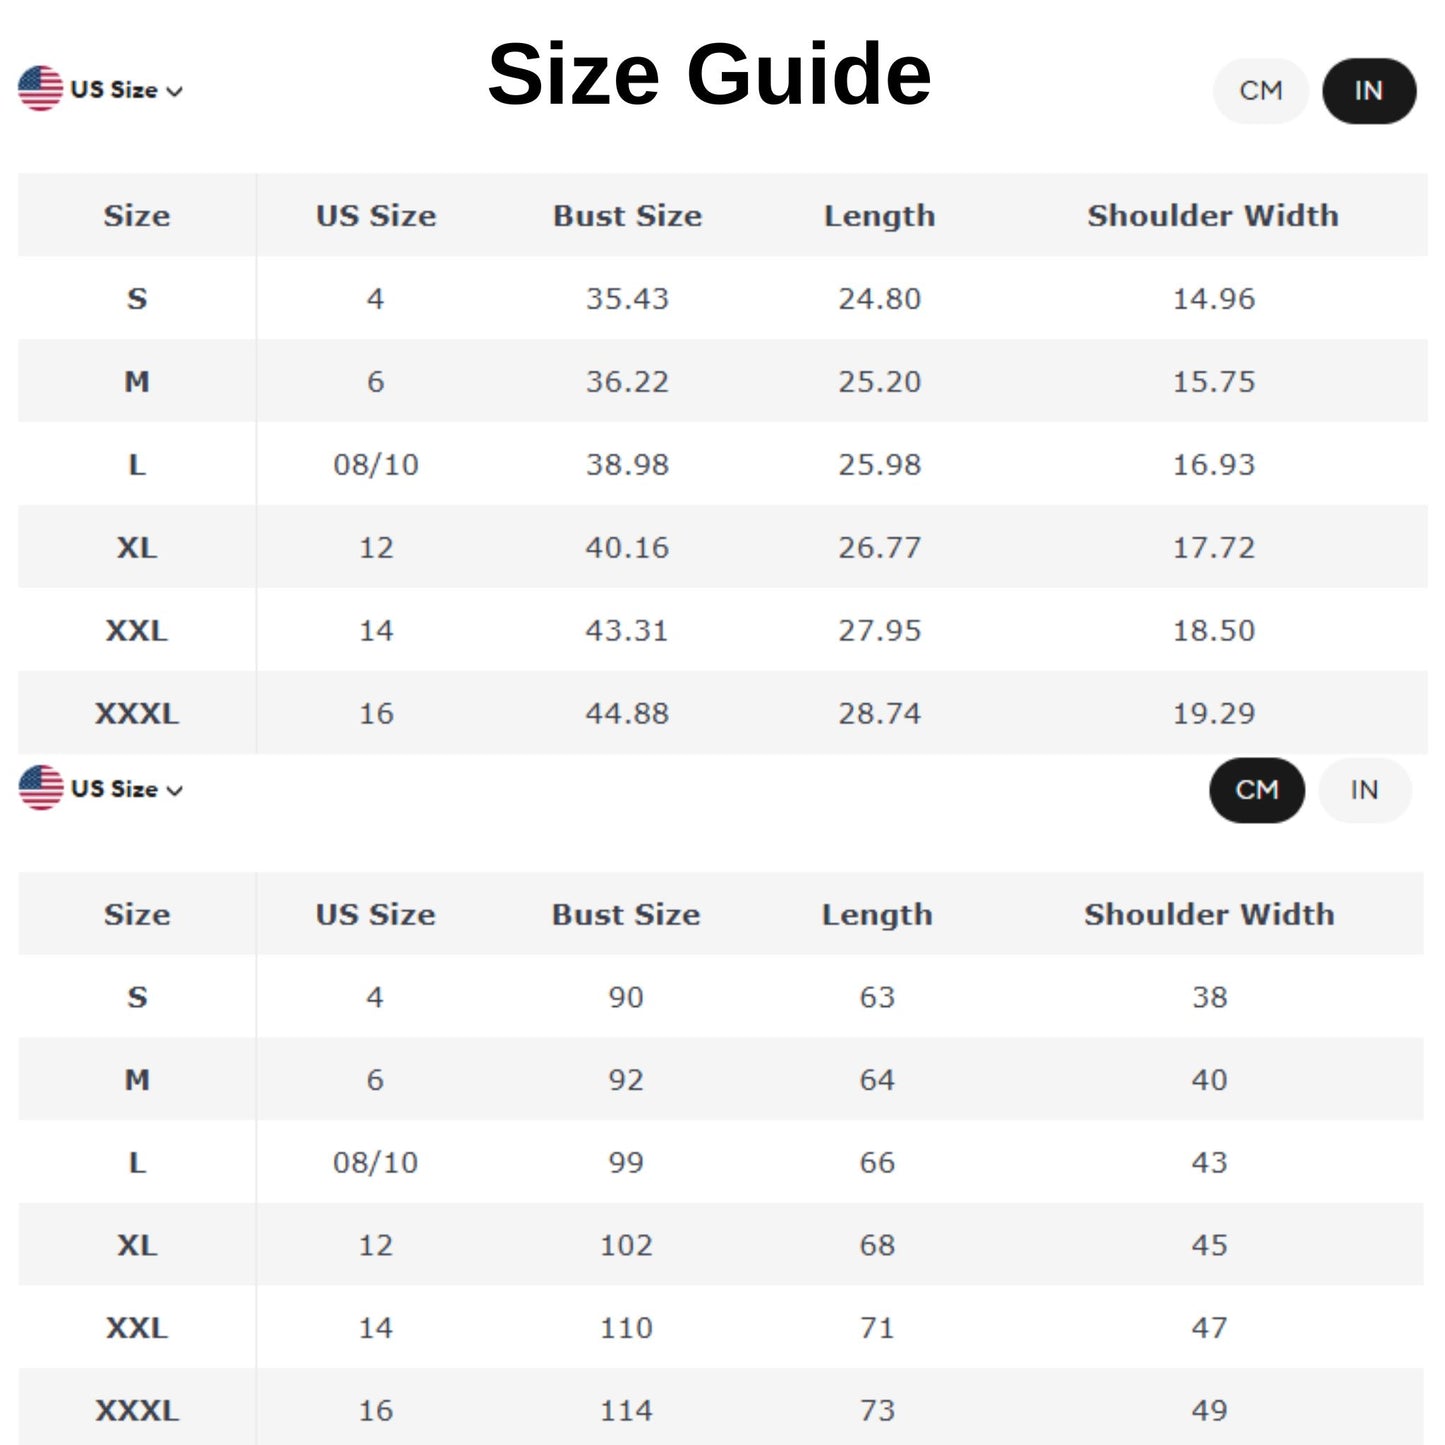The width and height of the screenshot is (1445, 1445).
Task: Click bust value 38.98 in L row
Action: click(x=627, y=465)
